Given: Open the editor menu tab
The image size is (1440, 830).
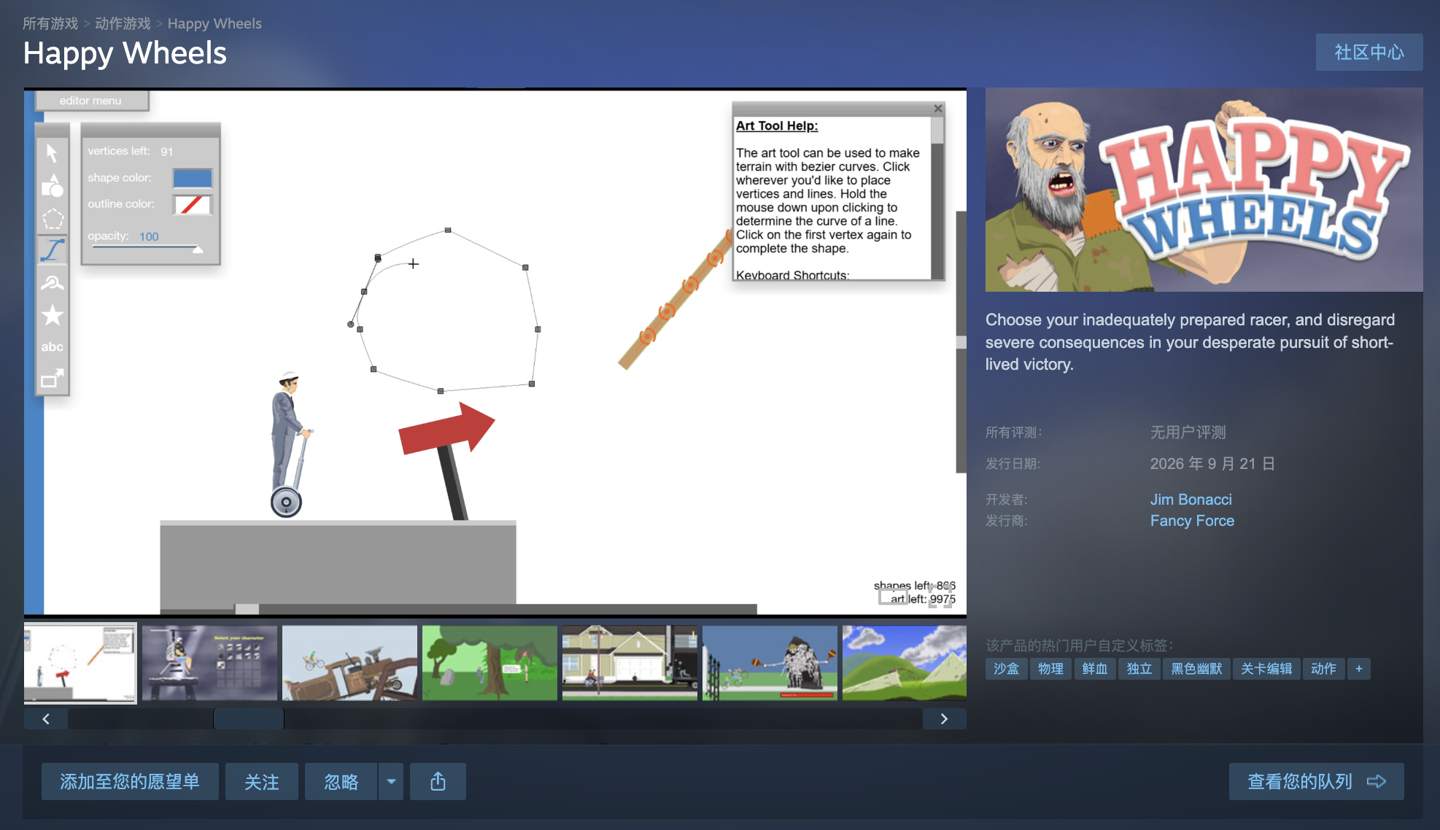Looking at the screenshot, I should tap(91, 100).
